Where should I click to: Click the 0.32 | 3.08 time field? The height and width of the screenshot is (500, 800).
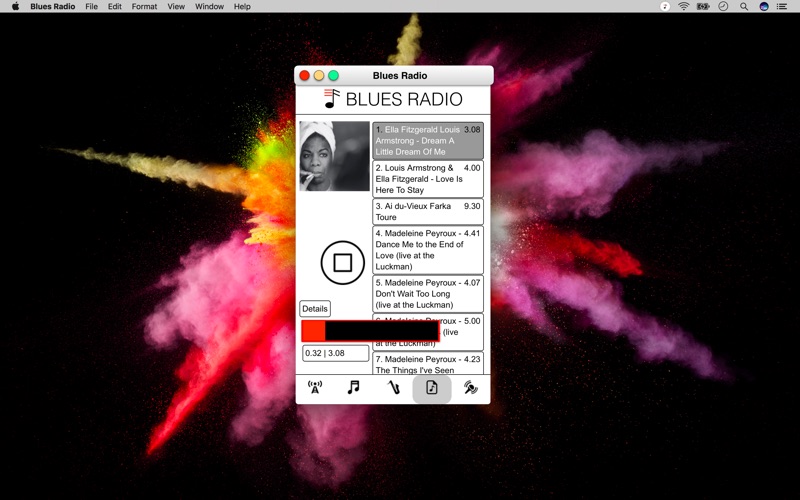pyautogui.click(x=335, y=353)
